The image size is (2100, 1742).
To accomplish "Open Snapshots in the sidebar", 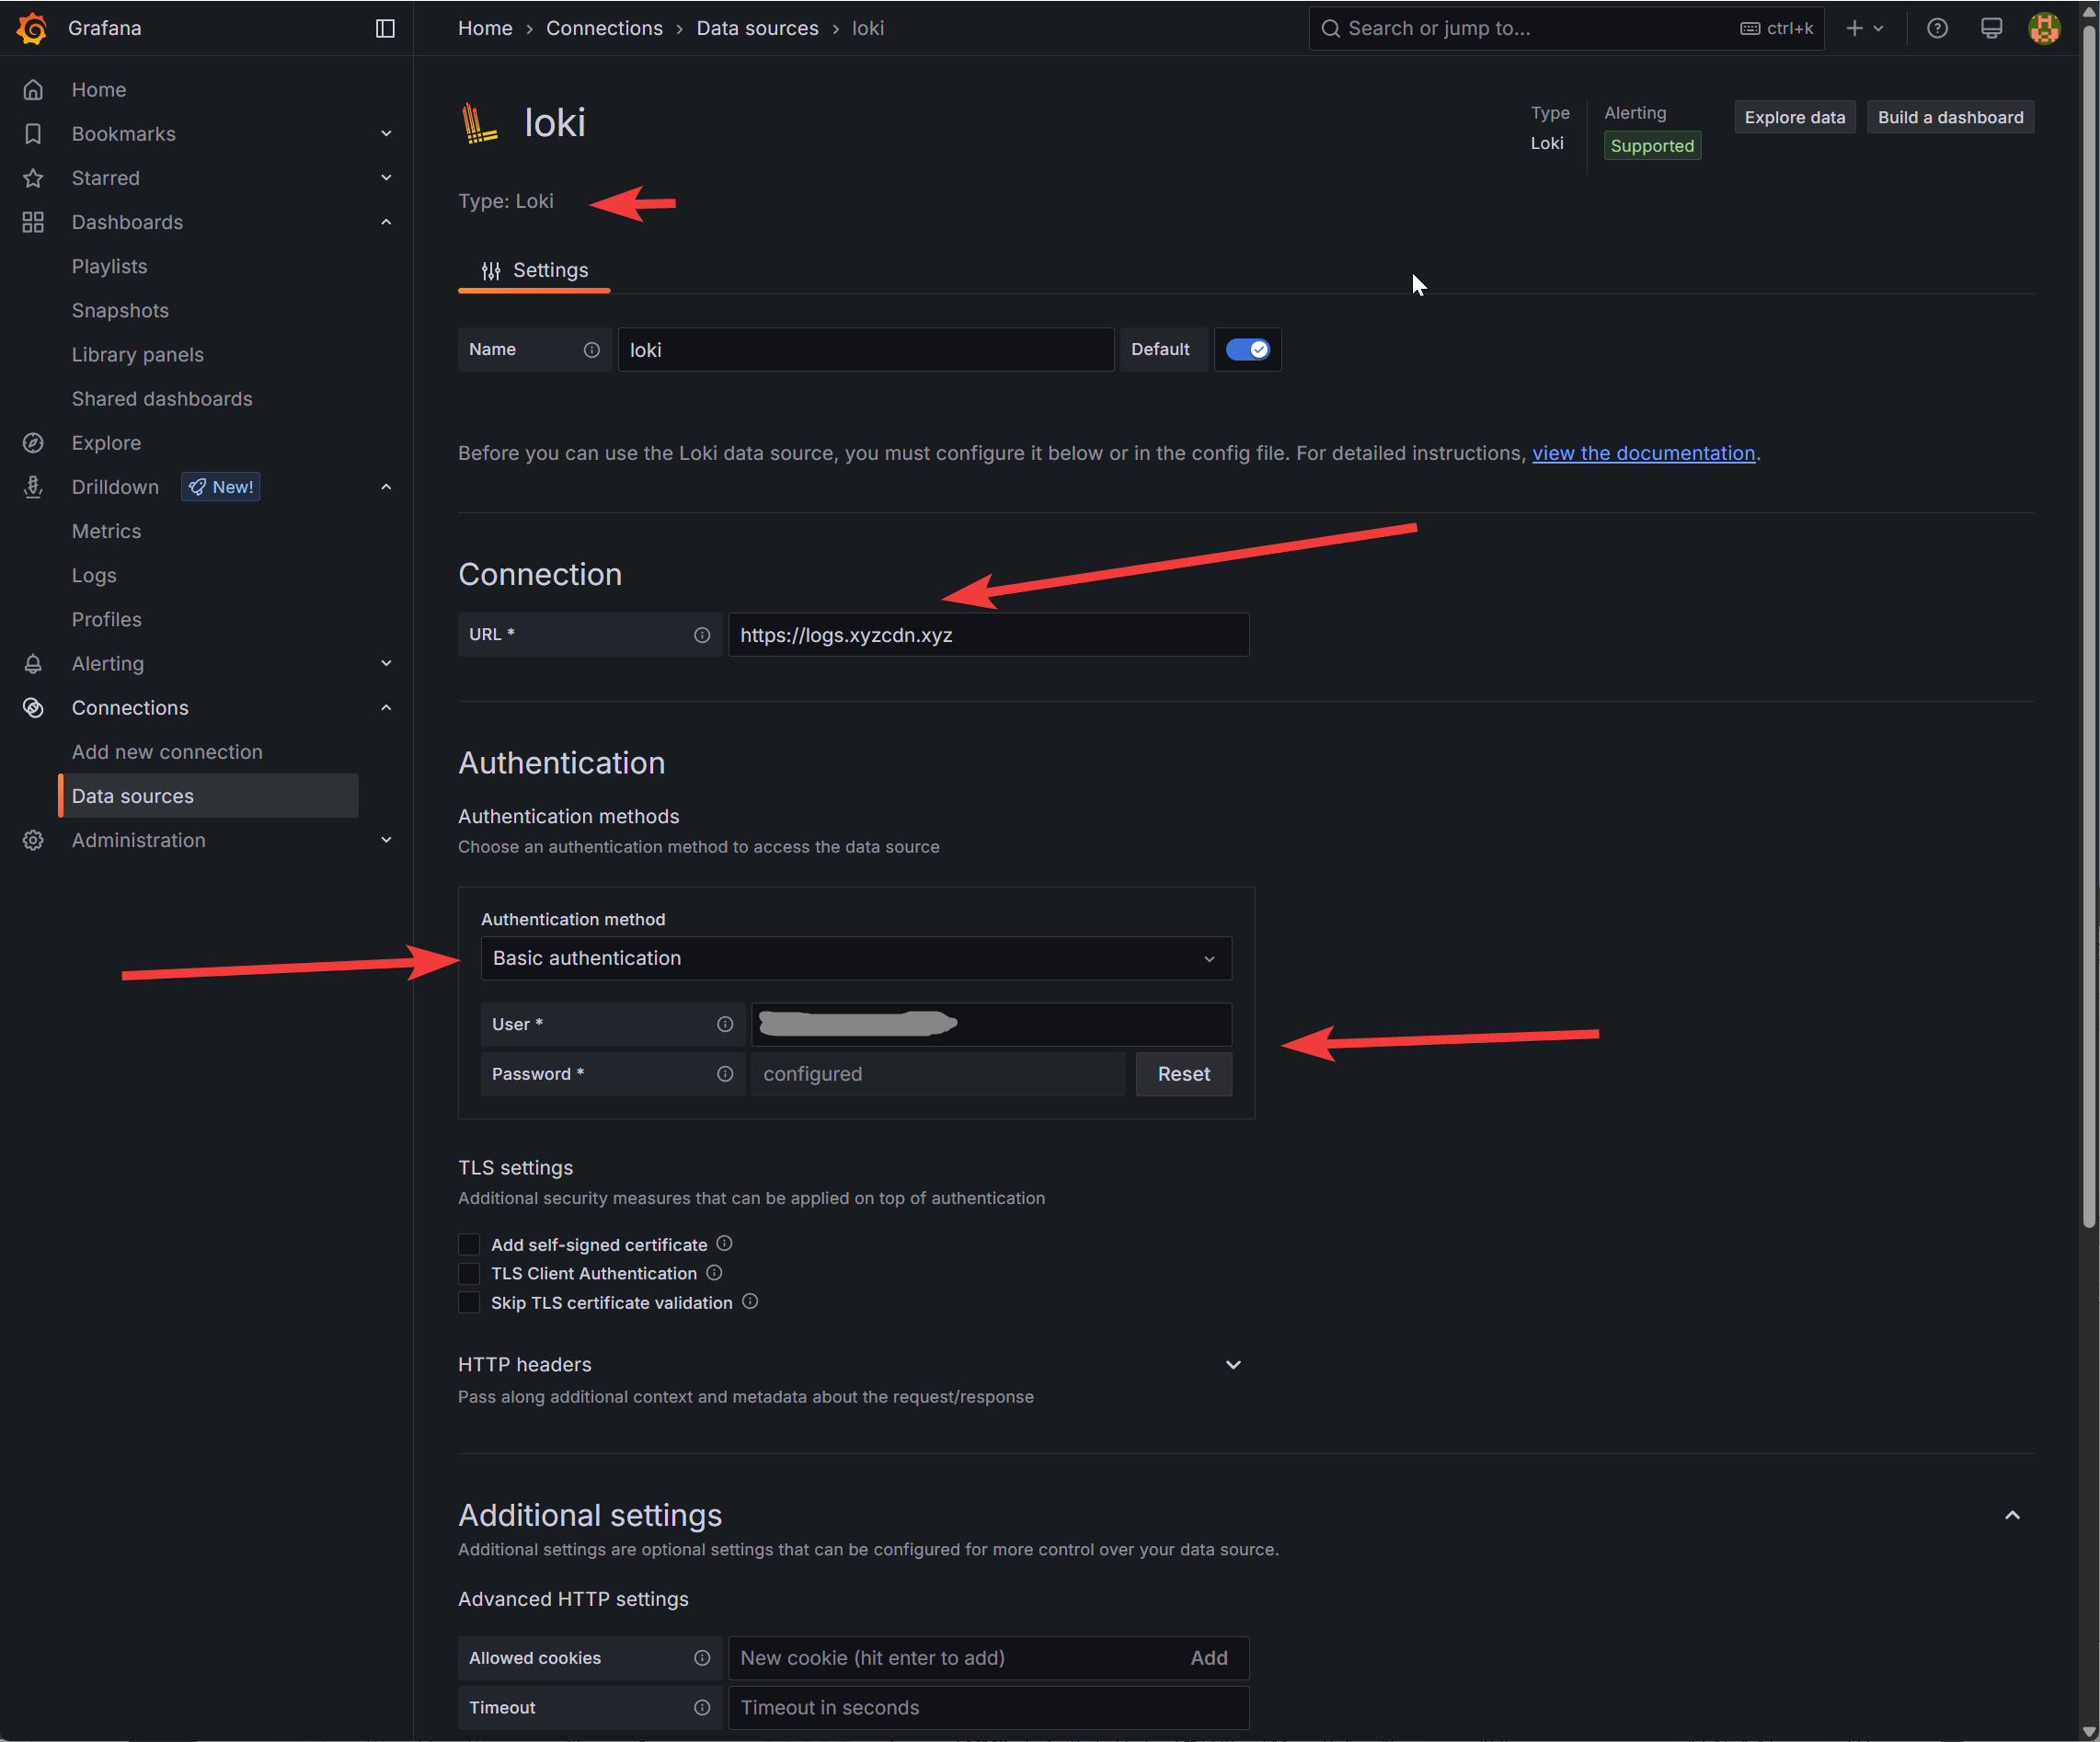I will point(120,311).
